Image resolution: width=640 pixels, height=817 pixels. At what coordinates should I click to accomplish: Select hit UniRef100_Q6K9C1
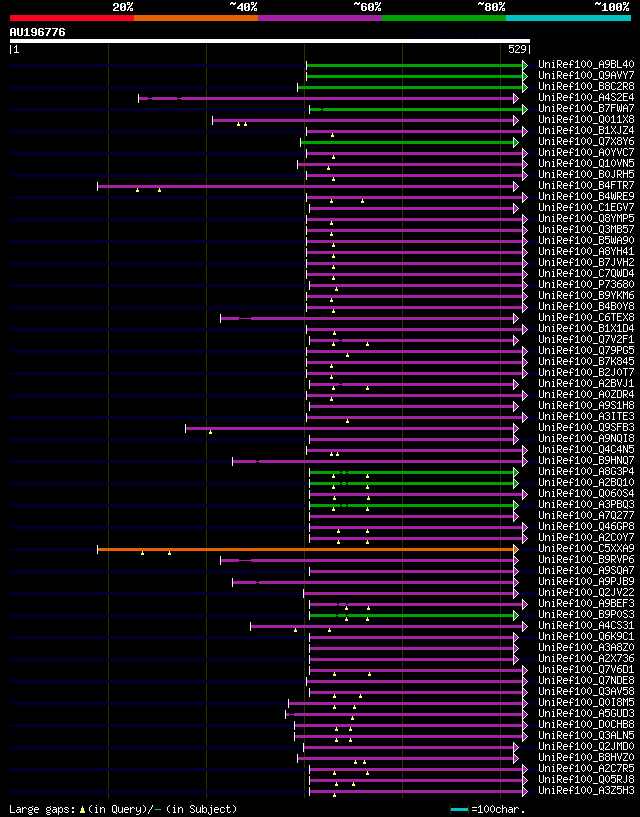point(586,637)
